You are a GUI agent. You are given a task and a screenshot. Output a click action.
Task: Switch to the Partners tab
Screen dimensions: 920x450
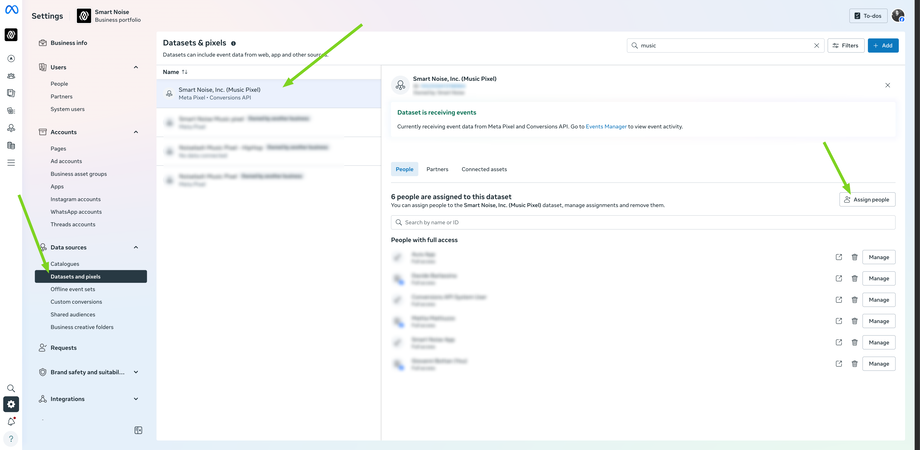pos(437,169)
